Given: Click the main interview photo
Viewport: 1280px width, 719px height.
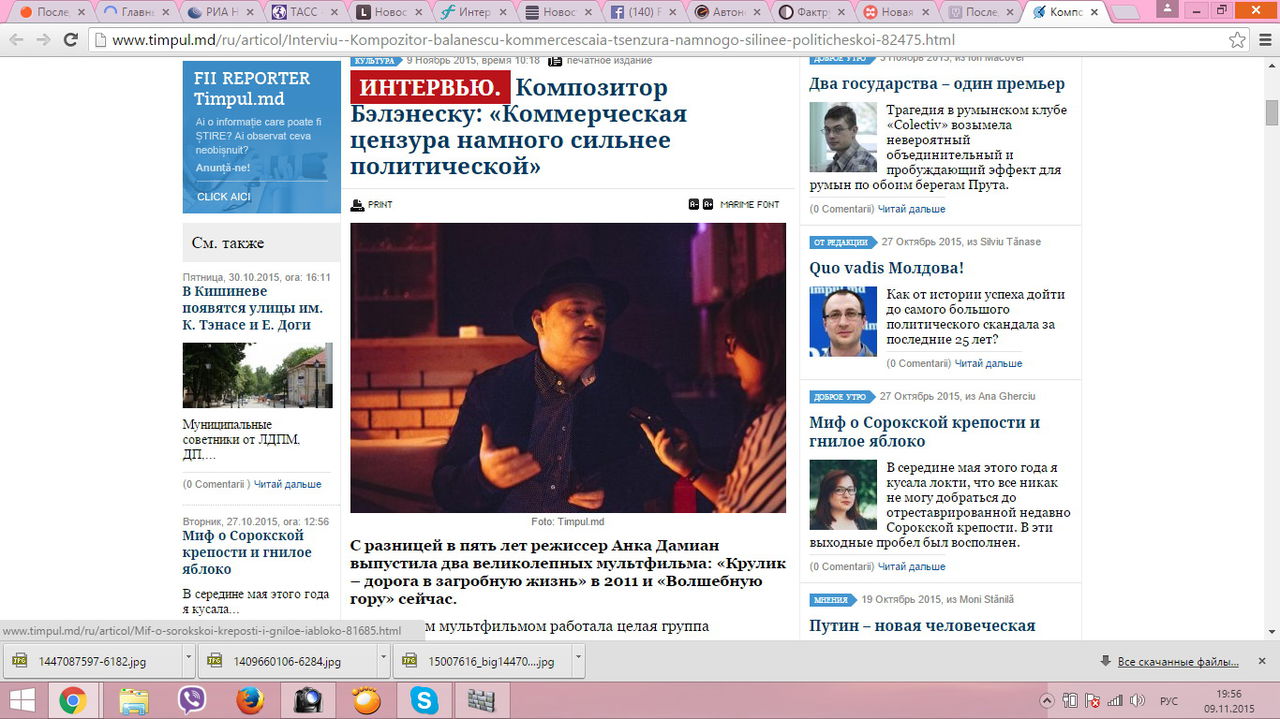Looking at the screenshot, I should [568, 368].
